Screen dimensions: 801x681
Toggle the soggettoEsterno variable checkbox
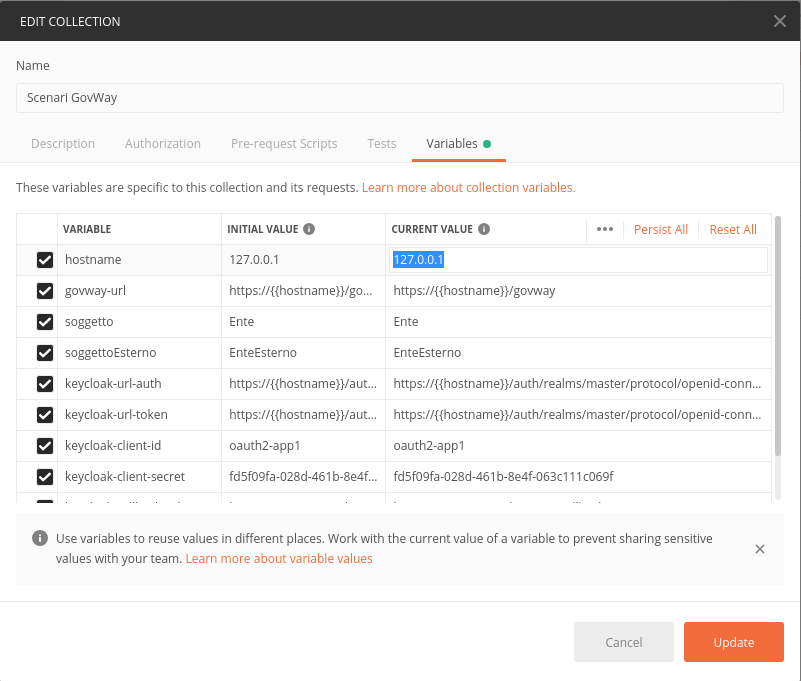(x=45, y=353)
